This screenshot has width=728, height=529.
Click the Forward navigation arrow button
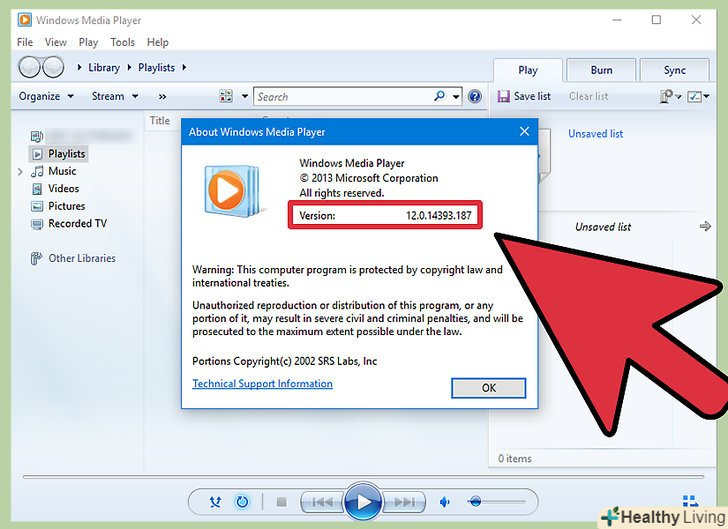click(x=53, y=67)
